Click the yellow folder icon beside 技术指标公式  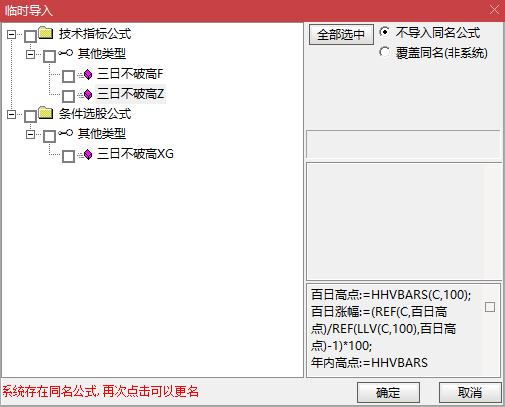46,33
